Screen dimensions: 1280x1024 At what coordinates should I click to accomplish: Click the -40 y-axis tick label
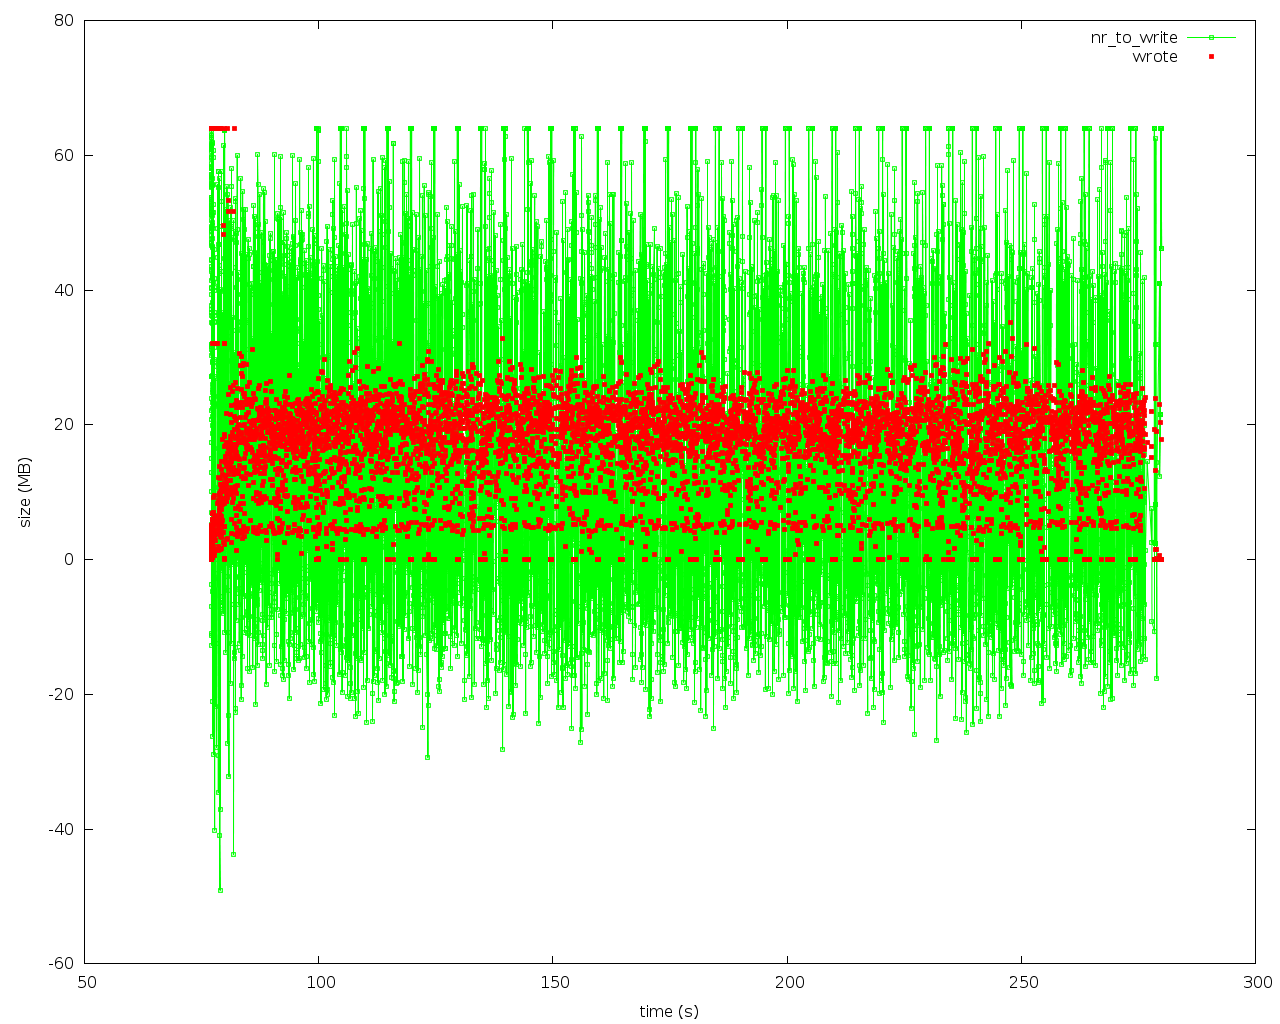[x=63, y=829]
